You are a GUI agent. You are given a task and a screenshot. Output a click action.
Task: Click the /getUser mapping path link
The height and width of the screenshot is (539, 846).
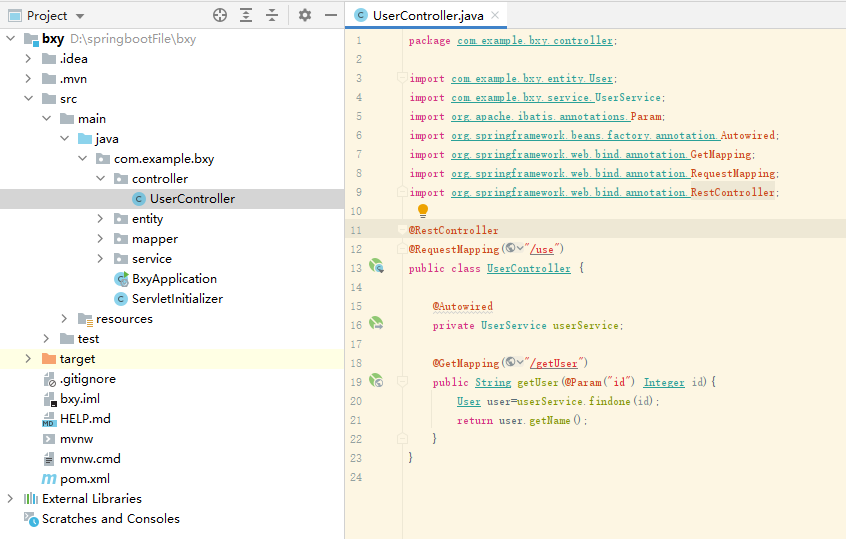coord(554,363)
